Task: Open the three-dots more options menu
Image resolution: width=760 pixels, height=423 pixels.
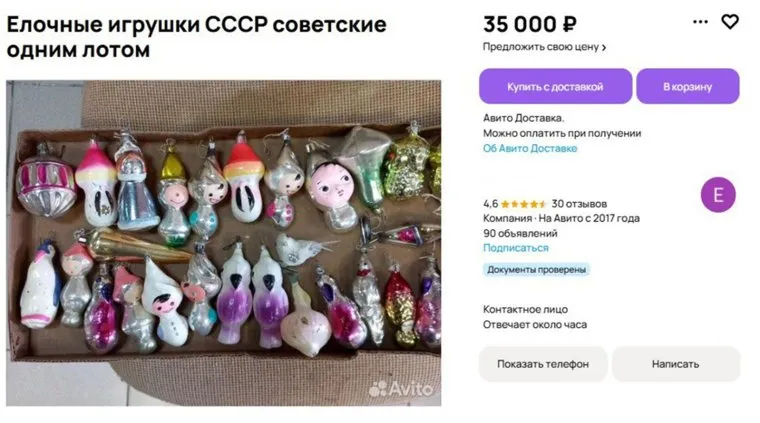Action: (700, 22)
